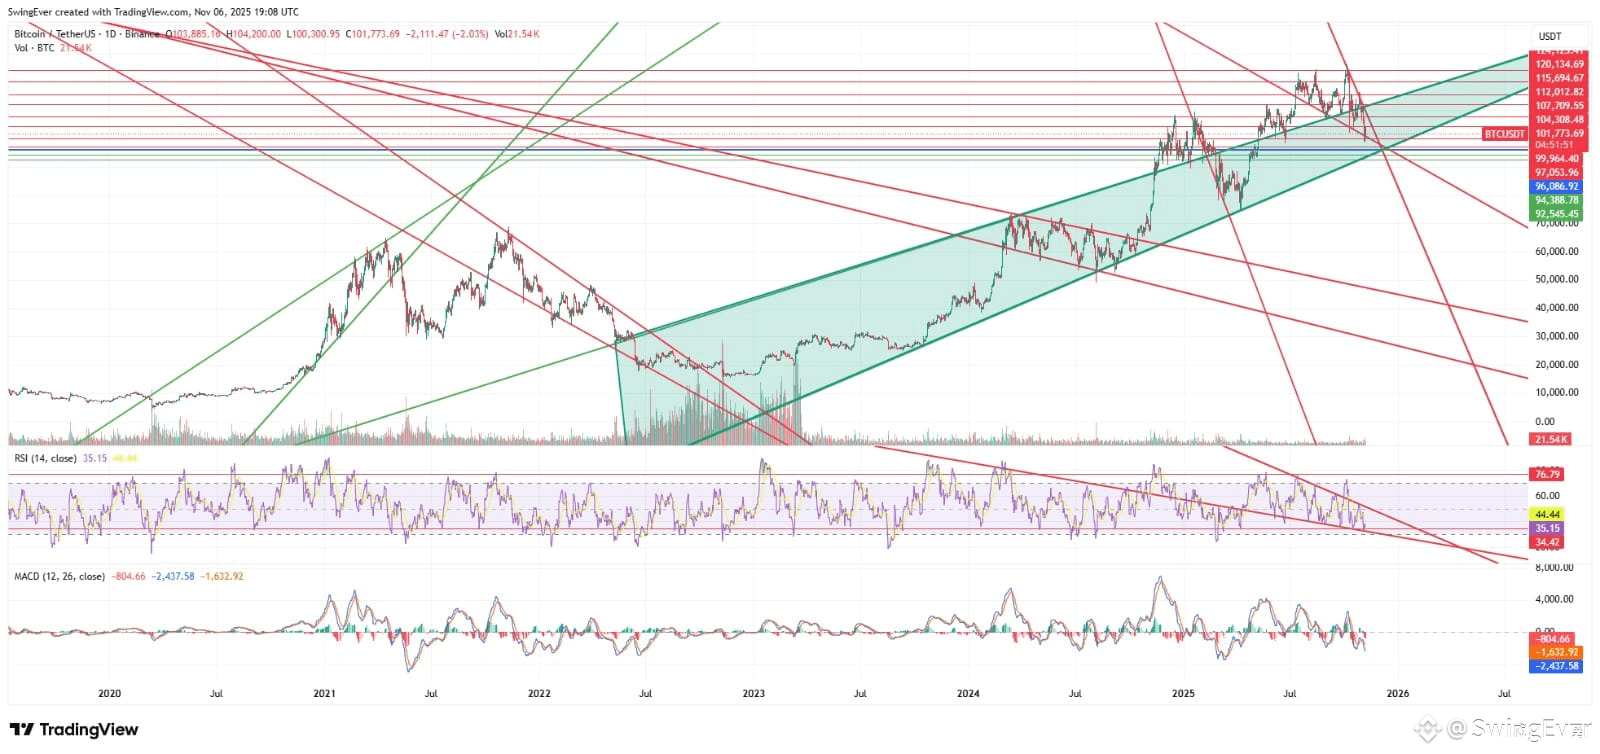Click the red −804.66 MACD axis label

[x=1554, y=639]
